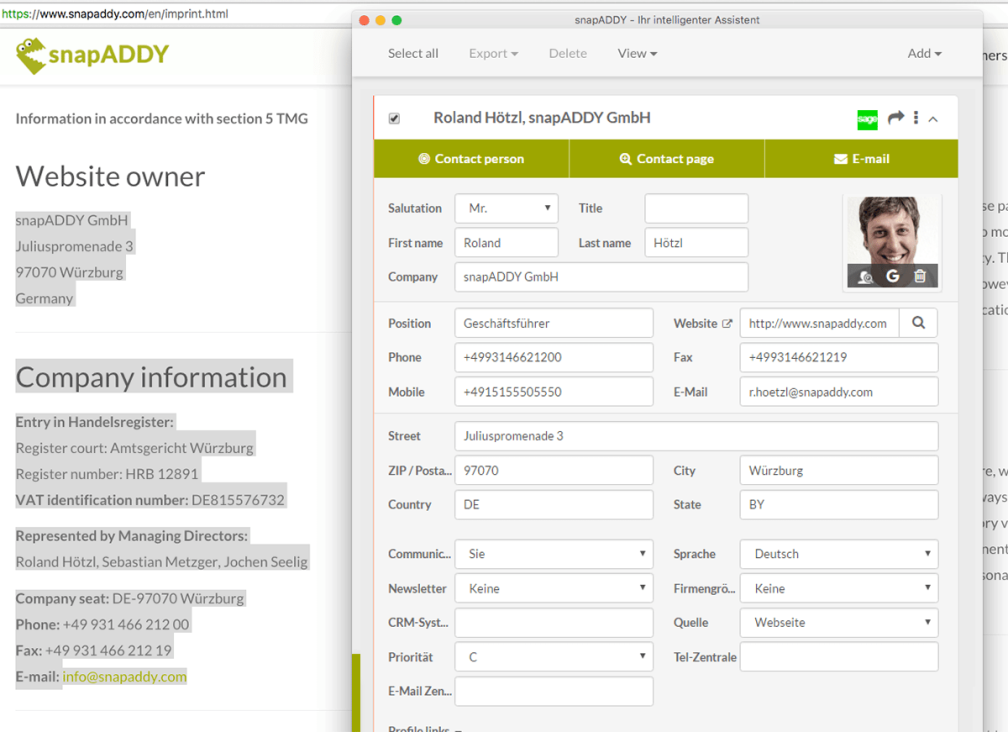1008x732 pixels.
Task: Expand the Sprache dropdown set to Deutsch
Action: tap(838, 554)
